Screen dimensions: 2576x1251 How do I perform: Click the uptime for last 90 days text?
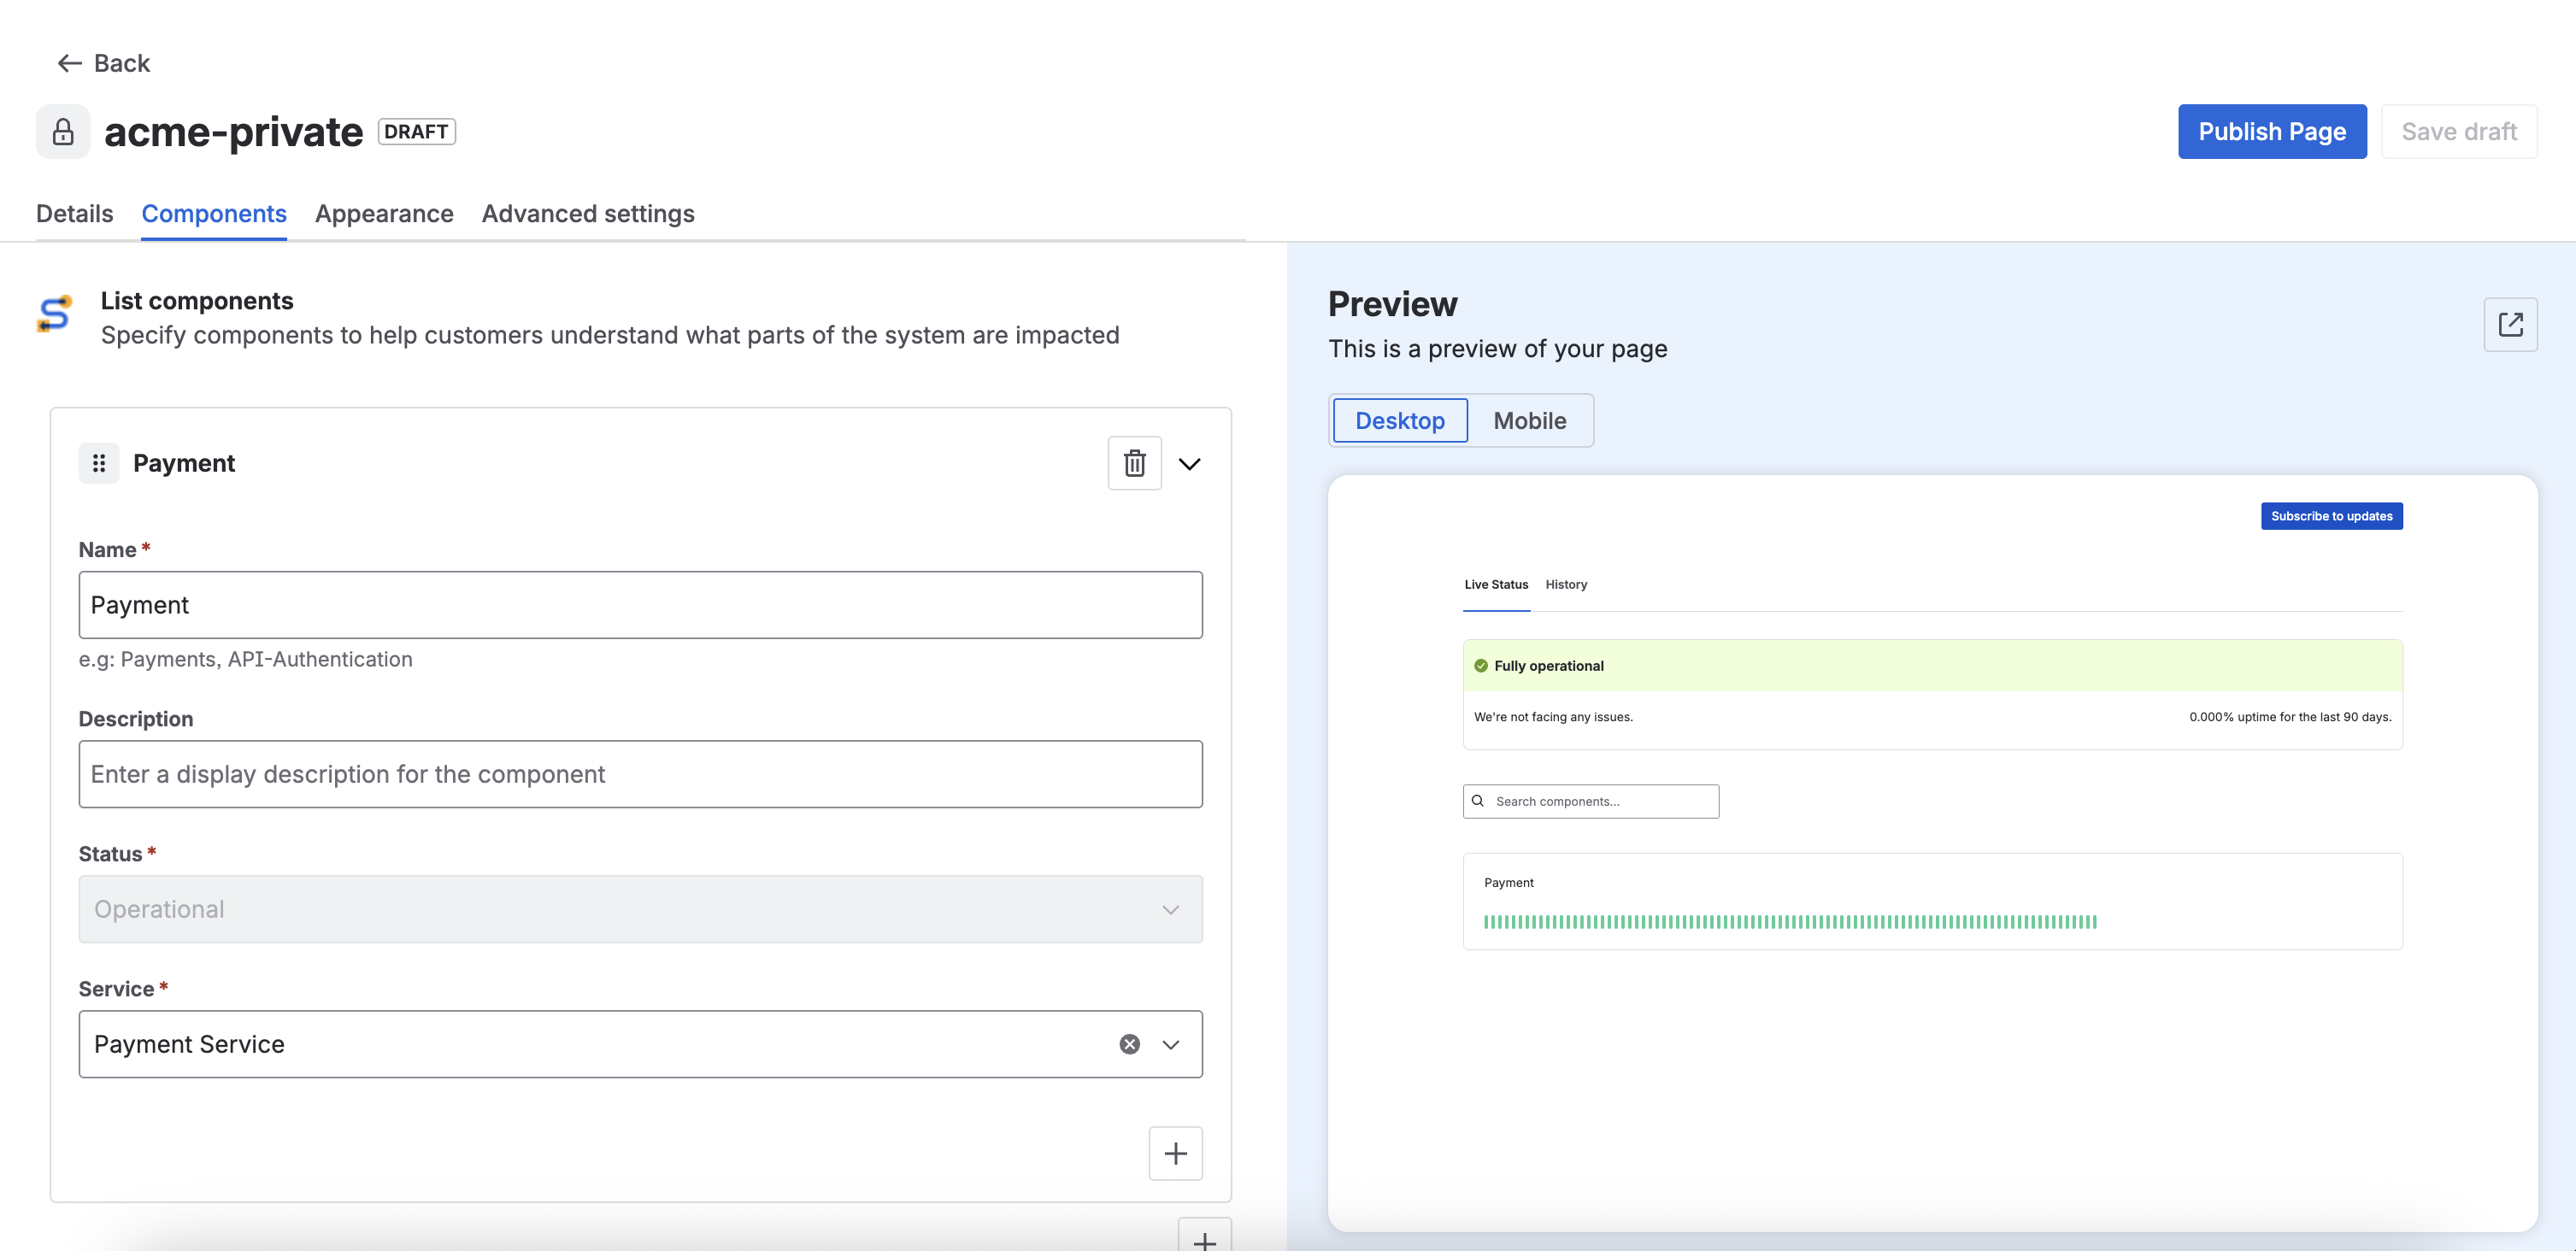(2290, 717)
